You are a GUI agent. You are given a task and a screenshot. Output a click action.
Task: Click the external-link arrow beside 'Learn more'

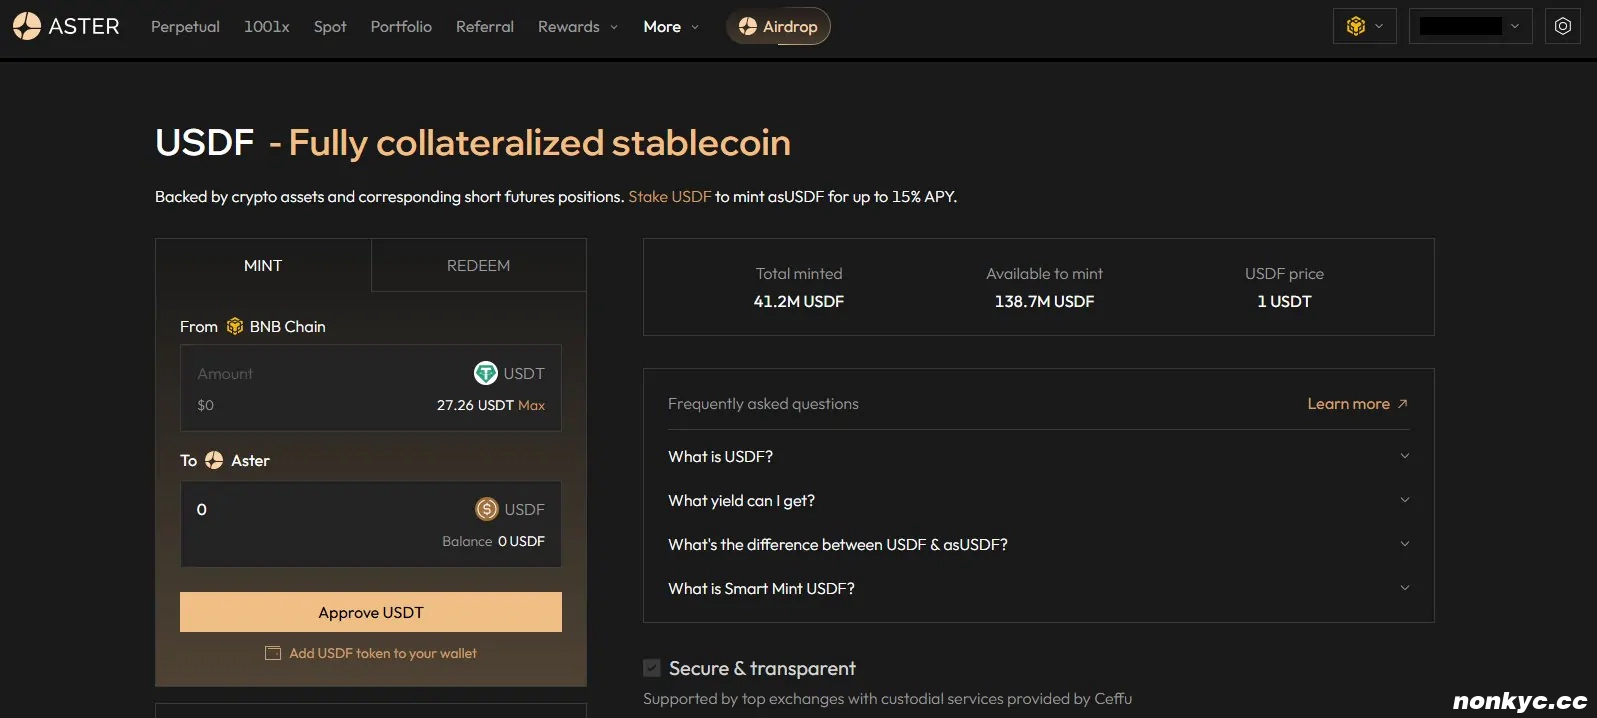[x=1403, y=403]
